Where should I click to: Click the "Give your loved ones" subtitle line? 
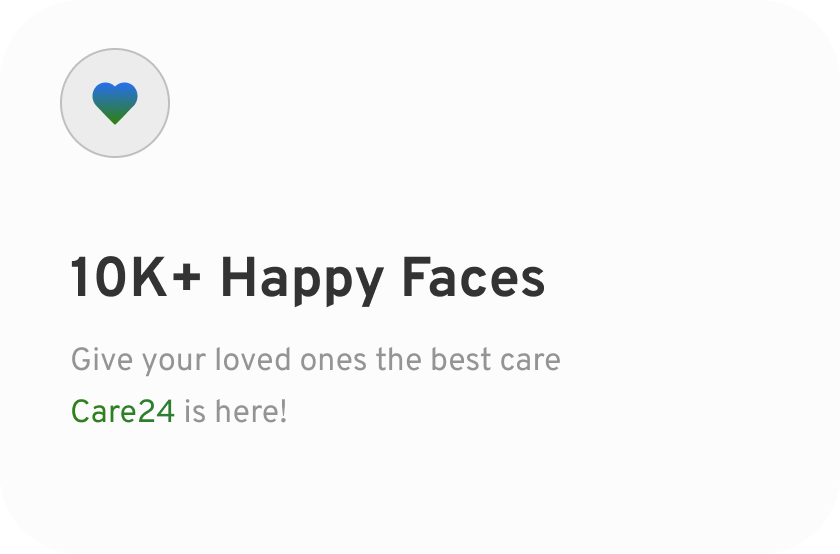pyautogui.click(x=316, y=360)
